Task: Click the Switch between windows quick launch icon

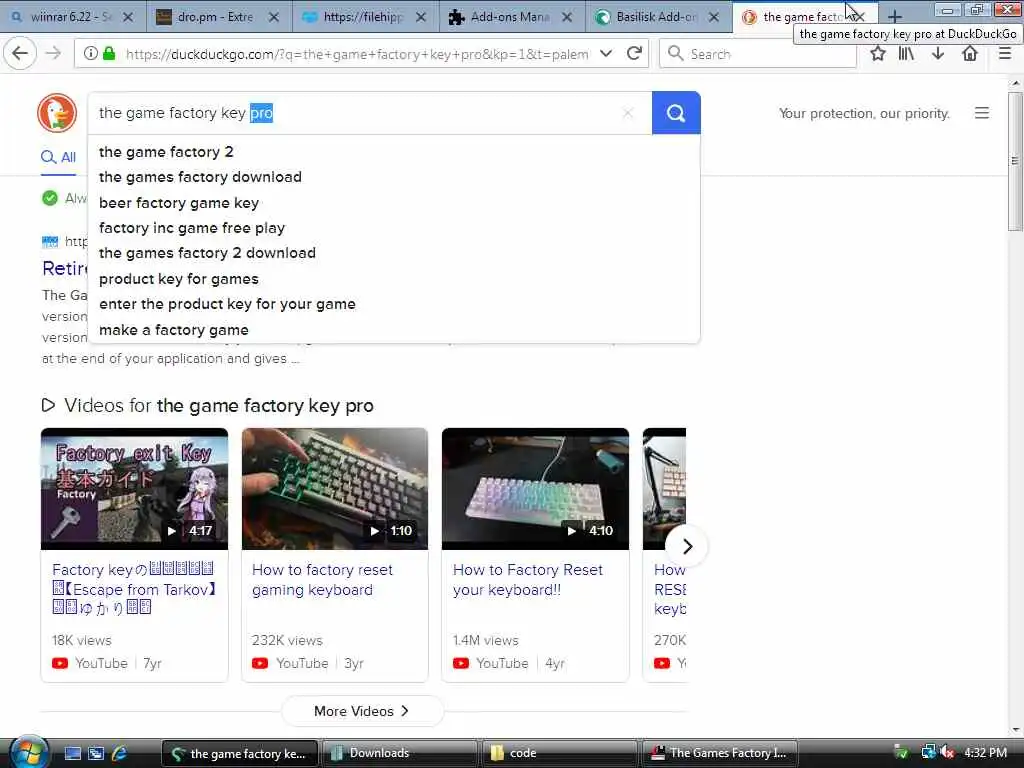Action: pos(96,753)
